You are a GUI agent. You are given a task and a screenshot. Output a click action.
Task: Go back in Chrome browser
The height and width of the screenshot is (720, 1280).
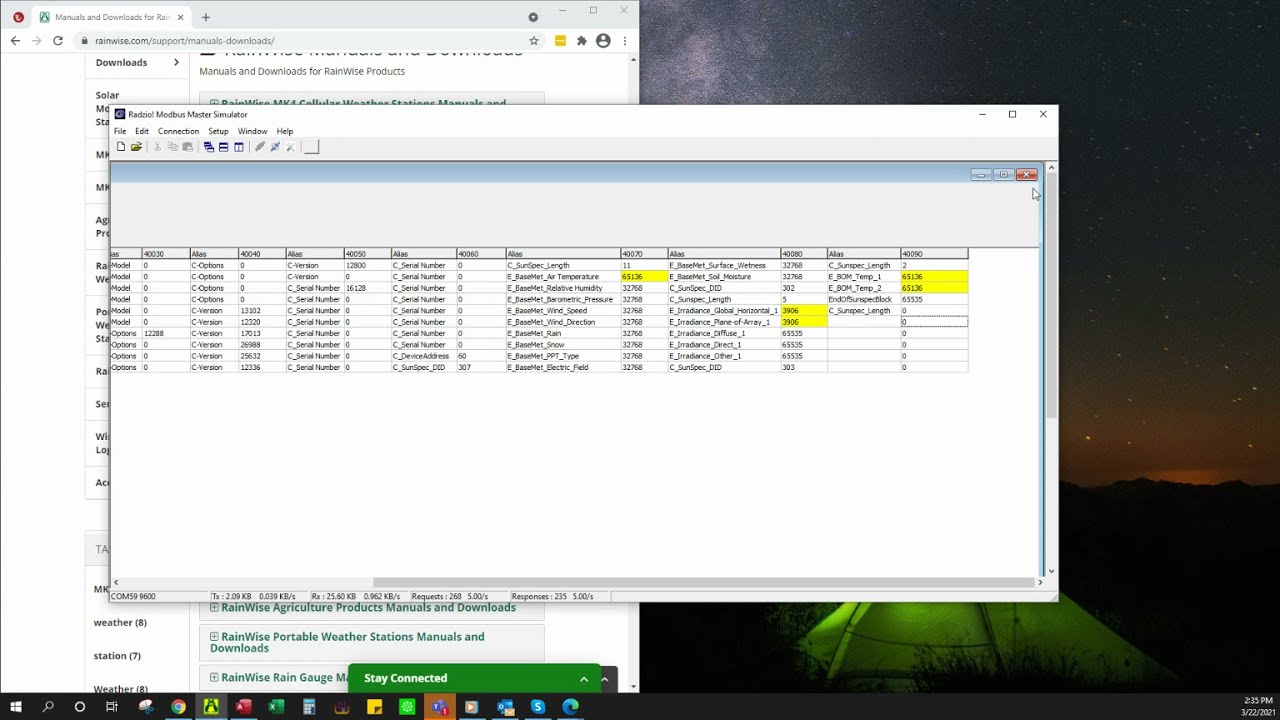pyautogui.click(x=15, y=41)
